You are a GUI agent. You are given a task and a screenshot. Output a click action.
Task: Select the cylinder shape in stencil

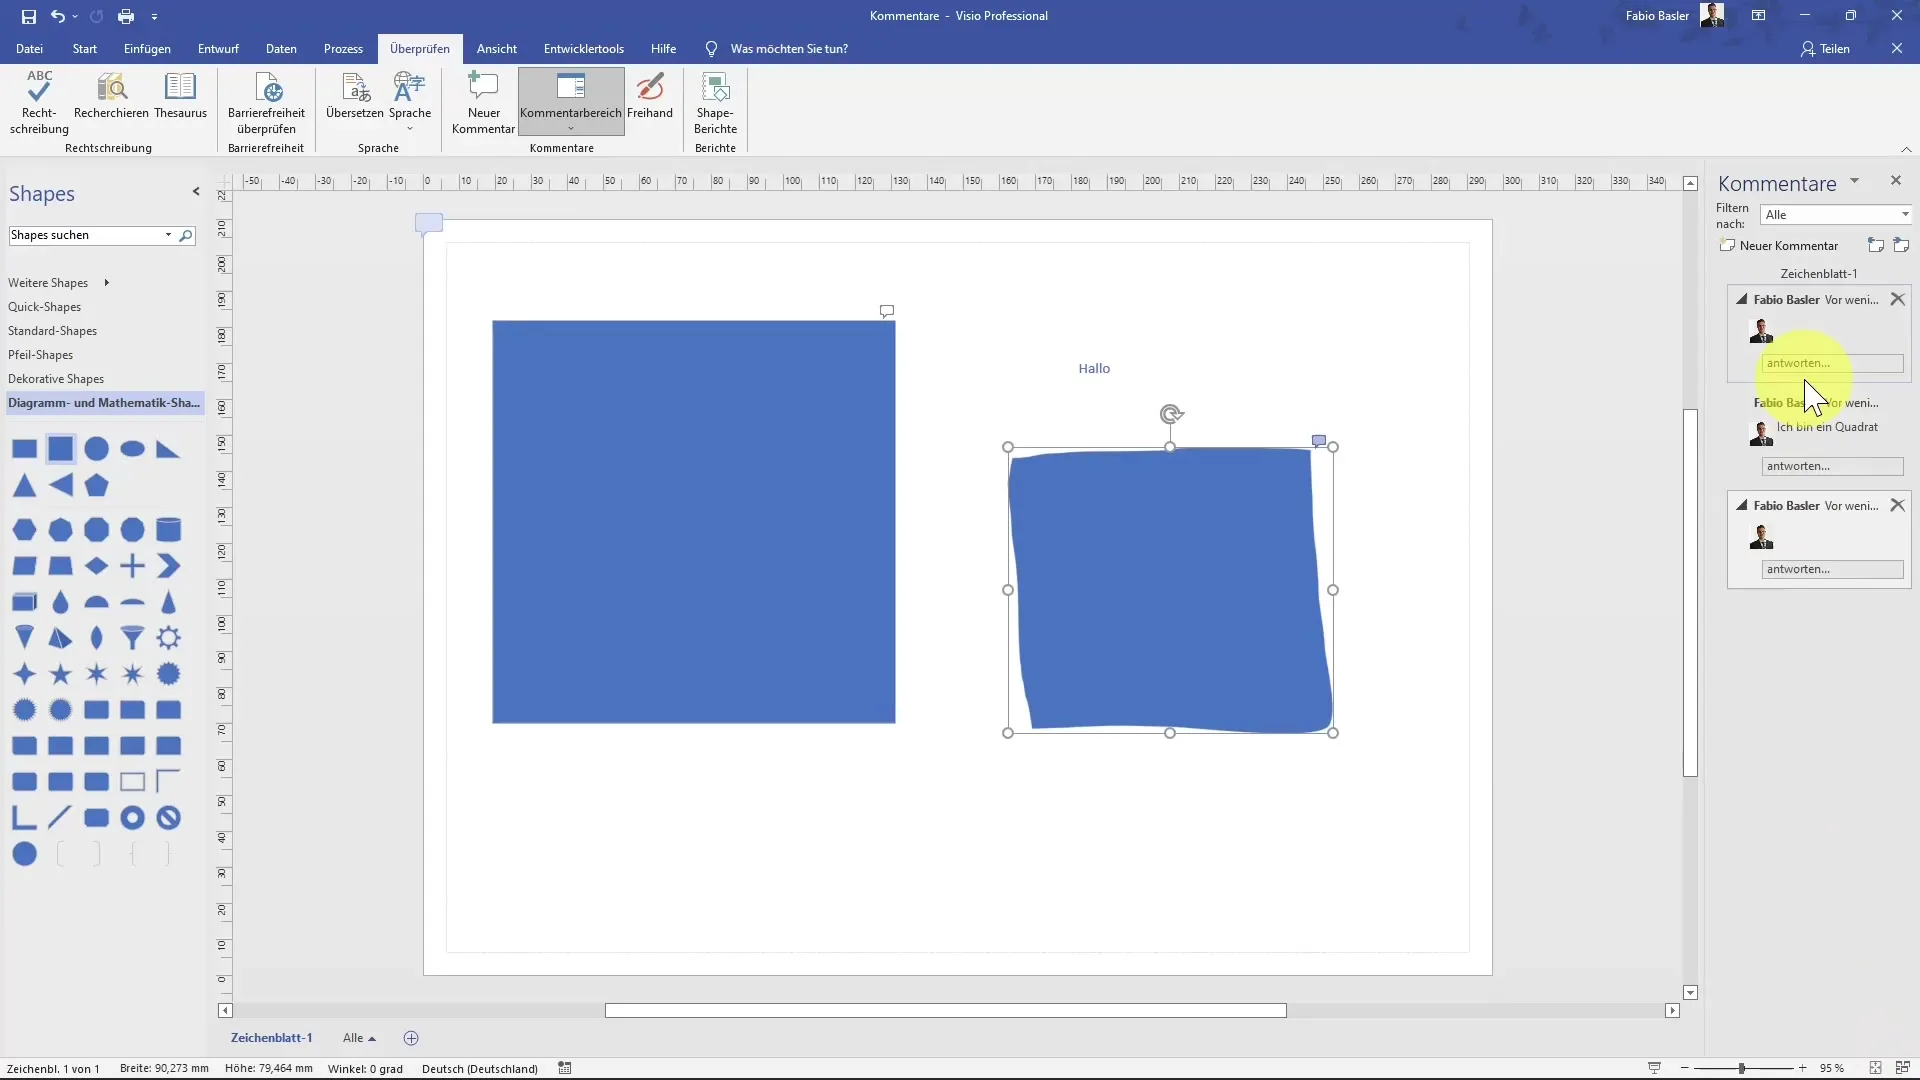coord(168,529)
